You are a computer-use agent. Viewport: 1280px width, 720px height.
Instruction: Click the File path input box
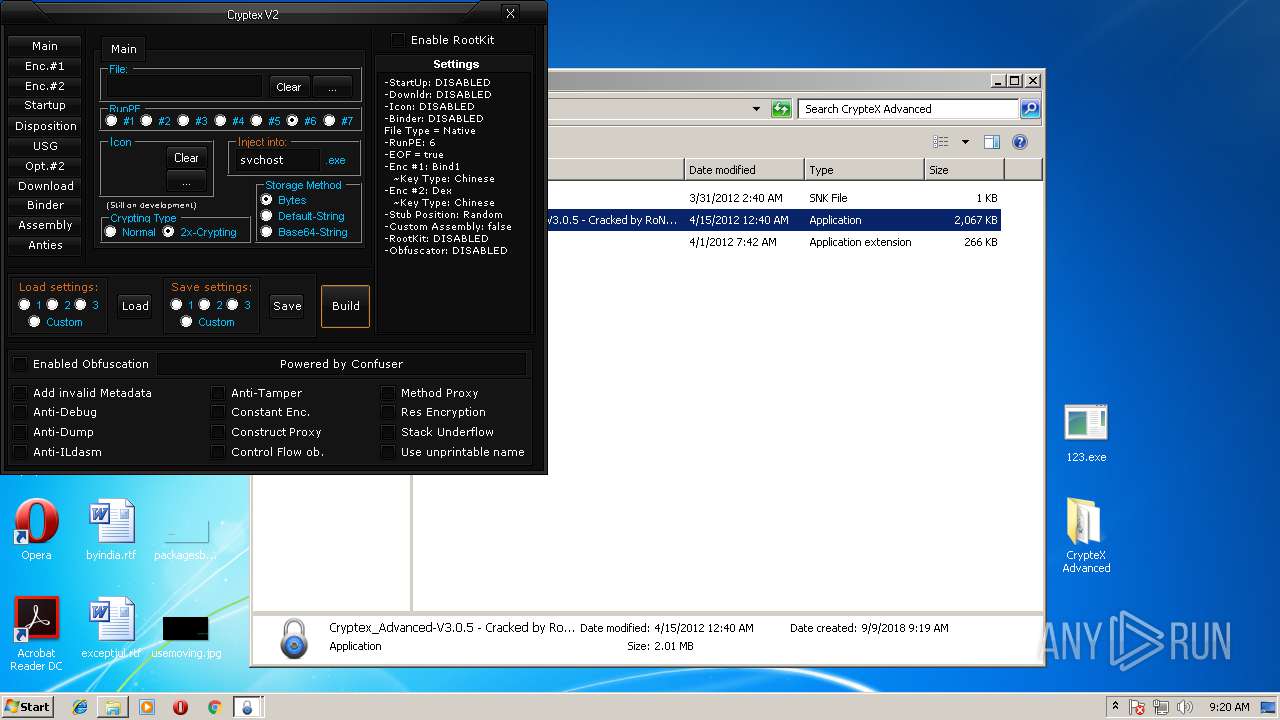185,87
